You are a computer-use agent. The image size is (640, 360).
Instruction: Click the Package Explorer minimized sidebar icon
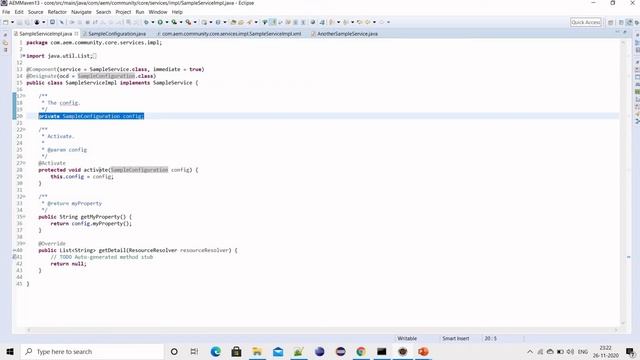click(x=5, y=42)
